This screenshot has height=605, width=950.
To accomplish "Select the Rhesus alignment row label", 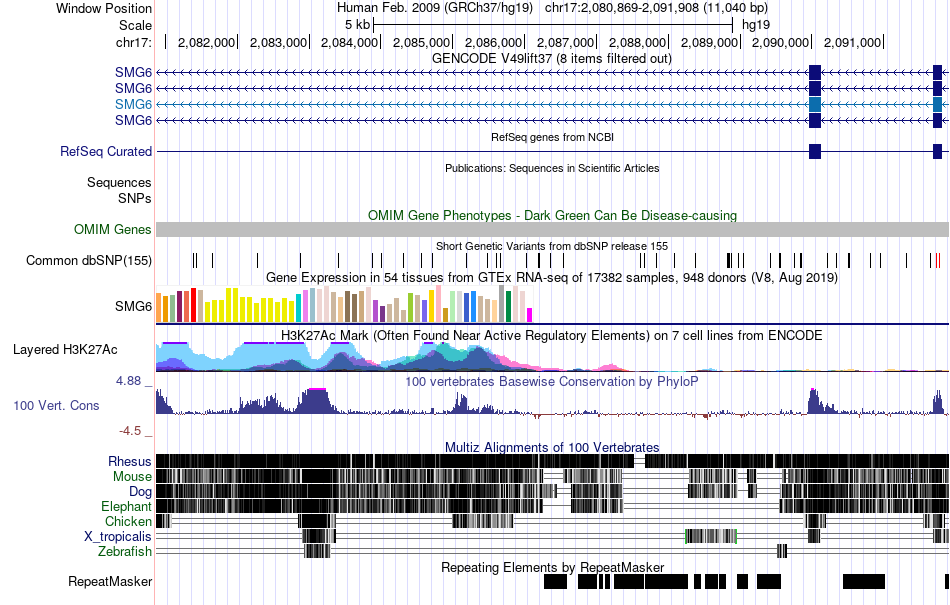I will 130,461.
